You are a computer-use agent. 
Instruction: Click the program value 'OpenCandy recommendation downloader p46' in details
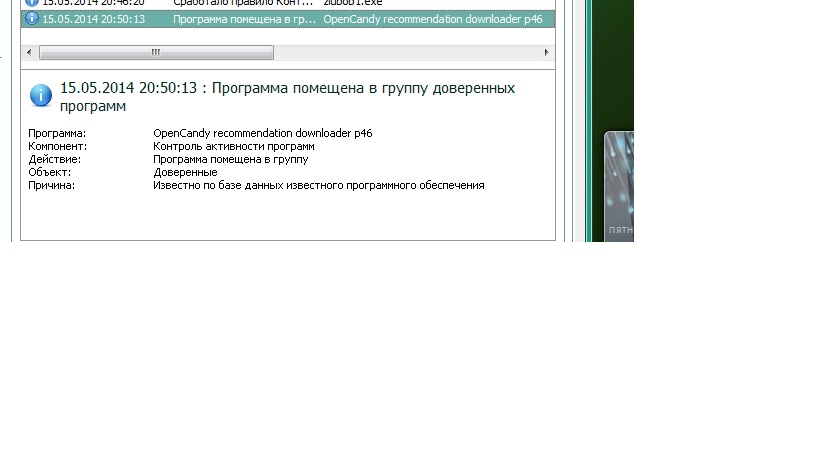click(x=263, y=133)
